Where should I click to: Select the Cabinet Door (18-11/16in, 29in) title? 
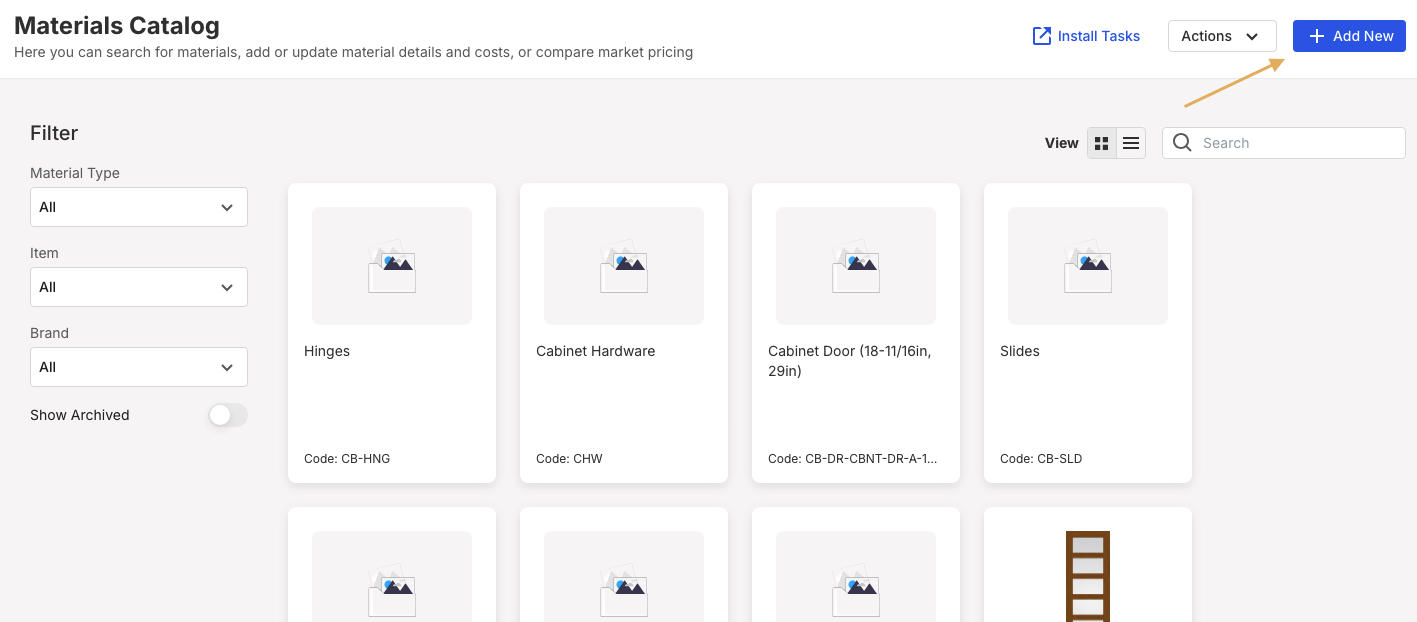click(850, 361)
